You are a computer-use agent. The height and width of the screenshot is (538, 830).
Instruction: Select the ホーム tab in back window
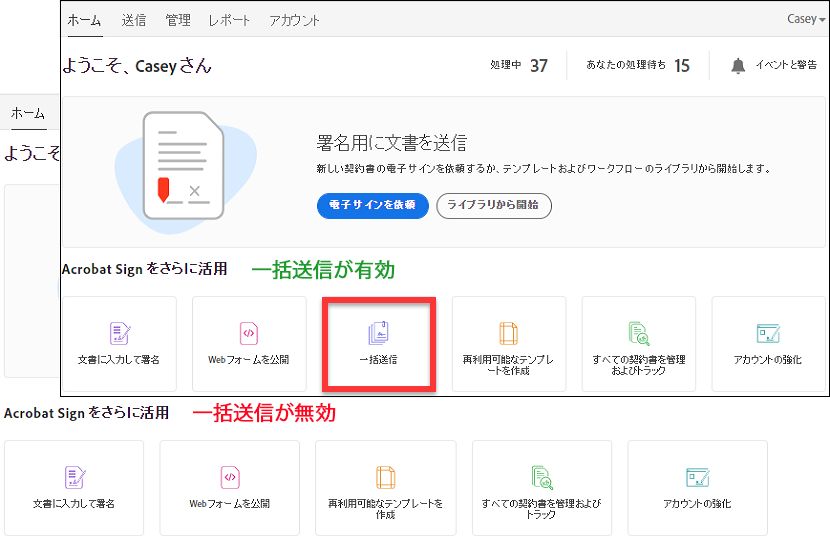click(x=28, y=113)
